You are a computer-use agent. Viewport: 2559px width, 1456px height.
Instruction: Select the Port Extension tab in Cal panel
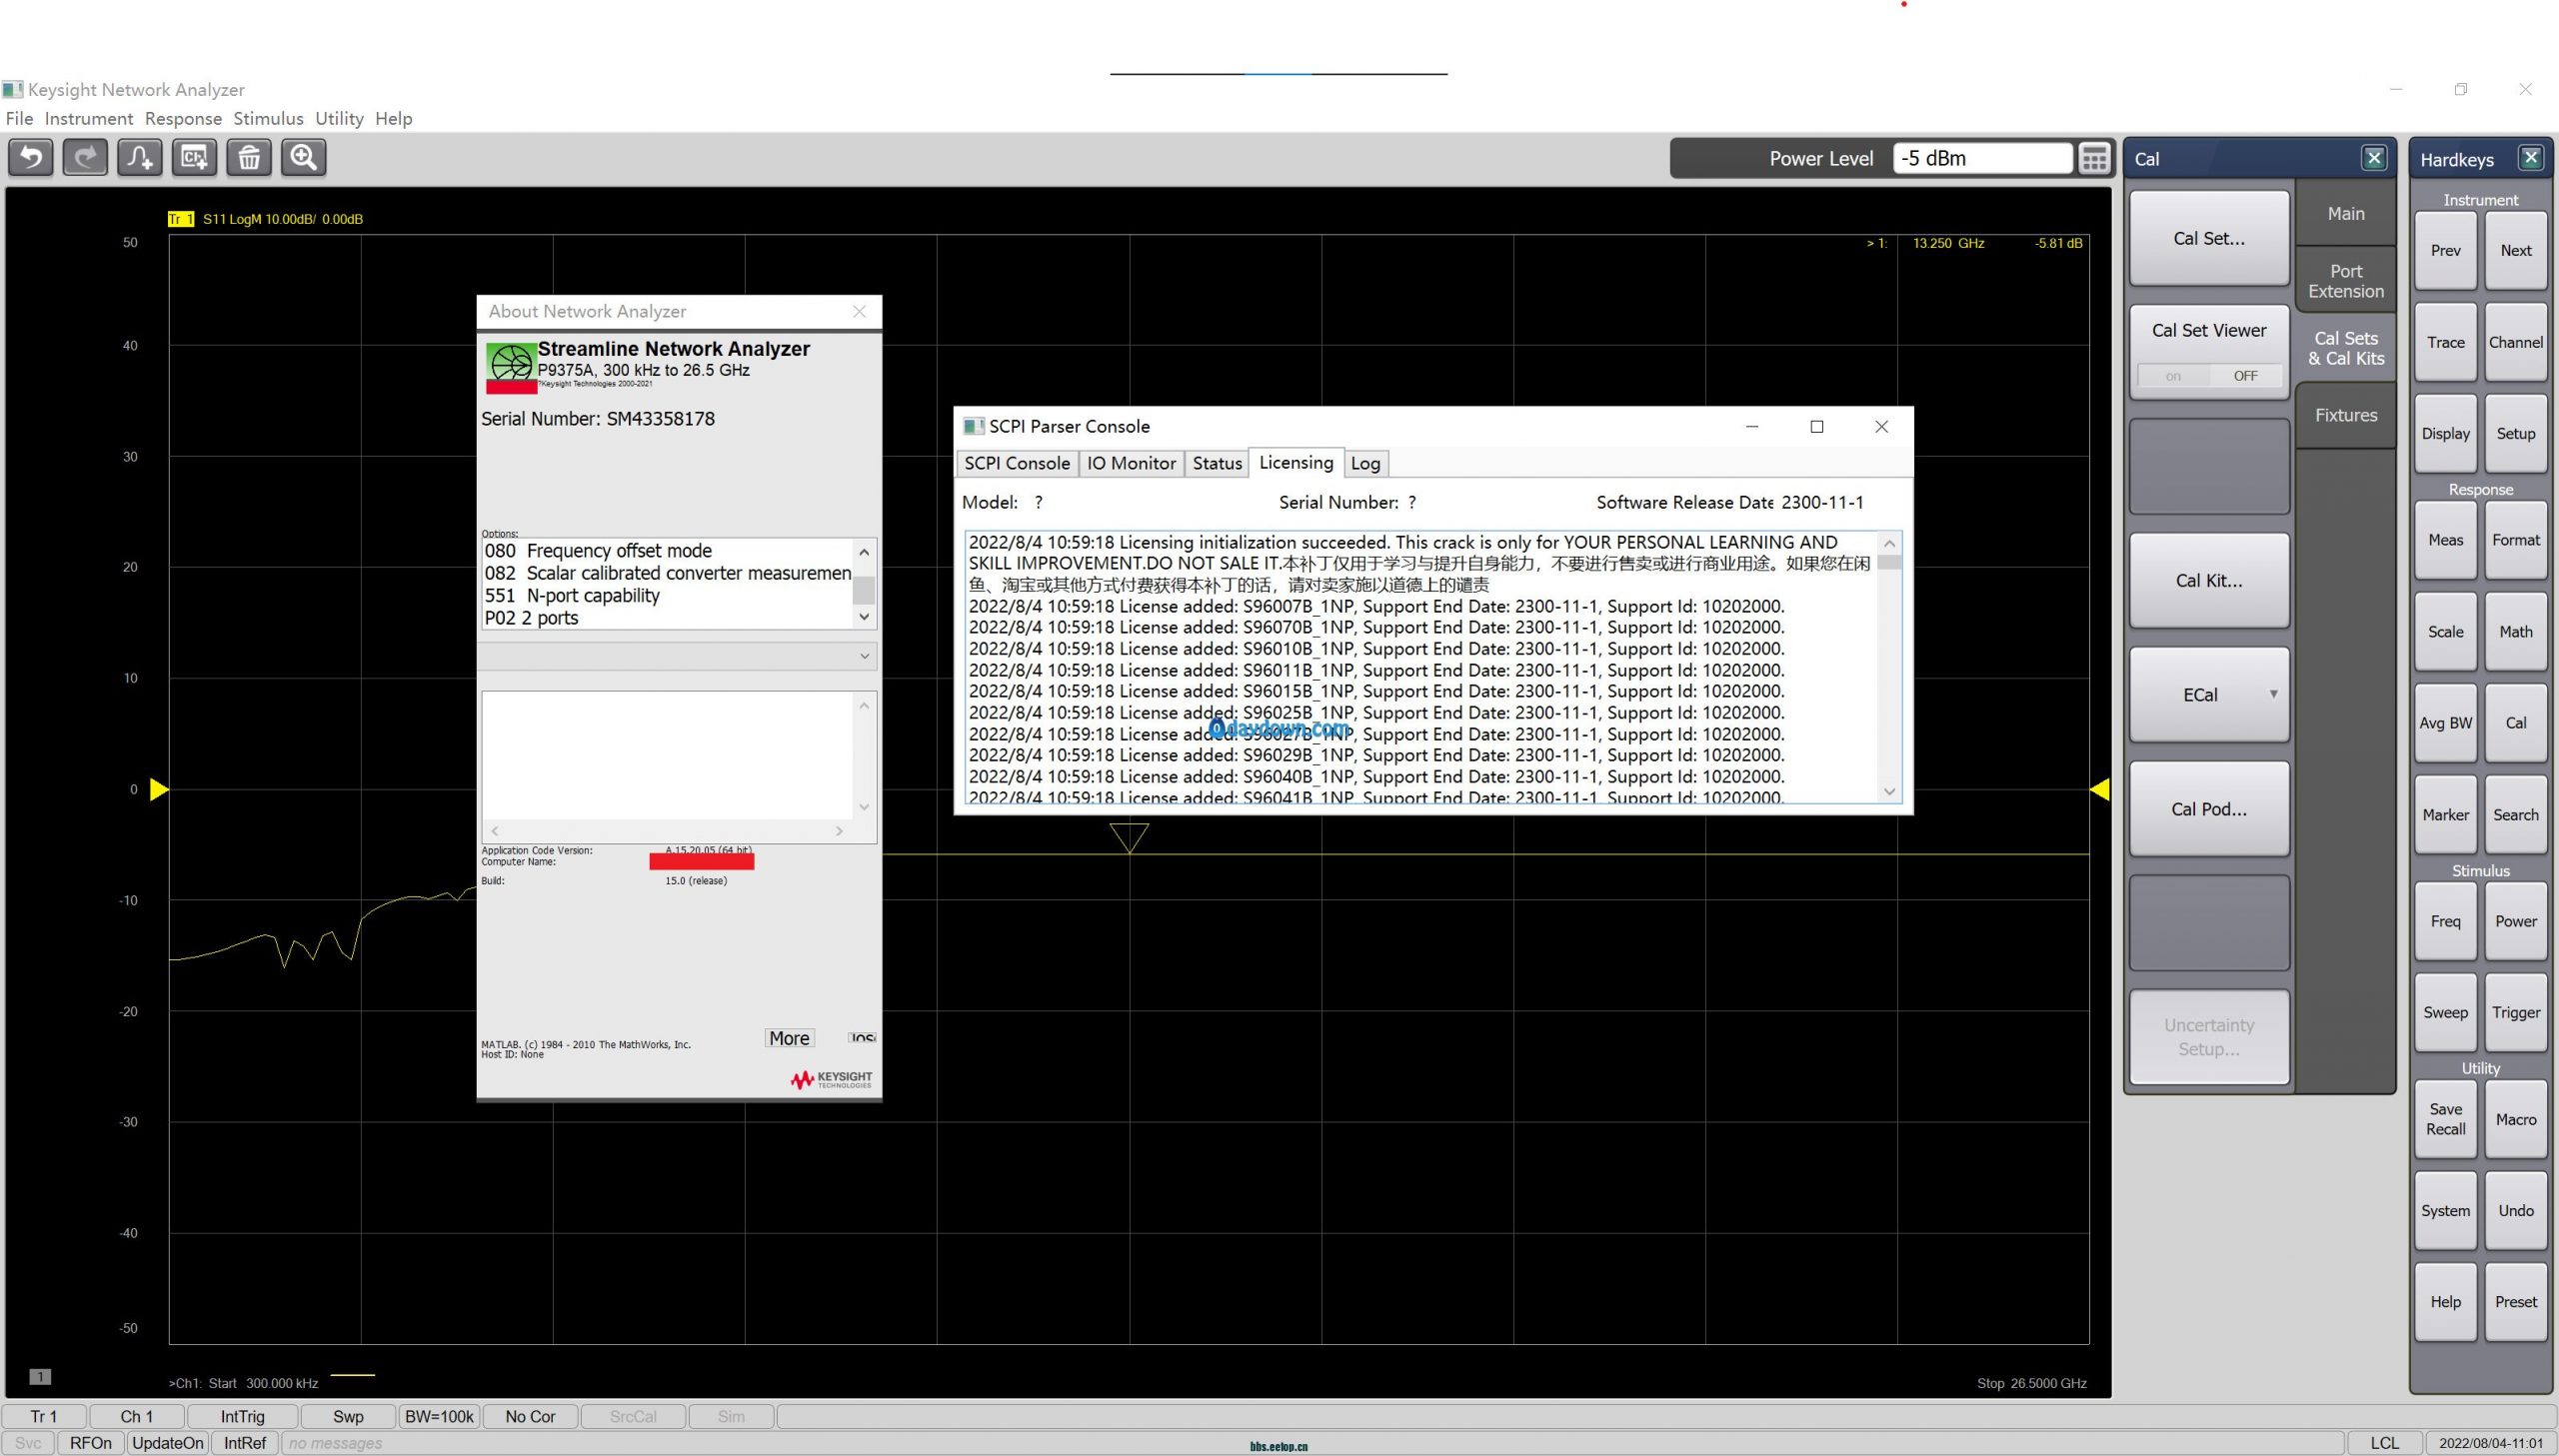pyautogui.click(x=2345, y=281)
